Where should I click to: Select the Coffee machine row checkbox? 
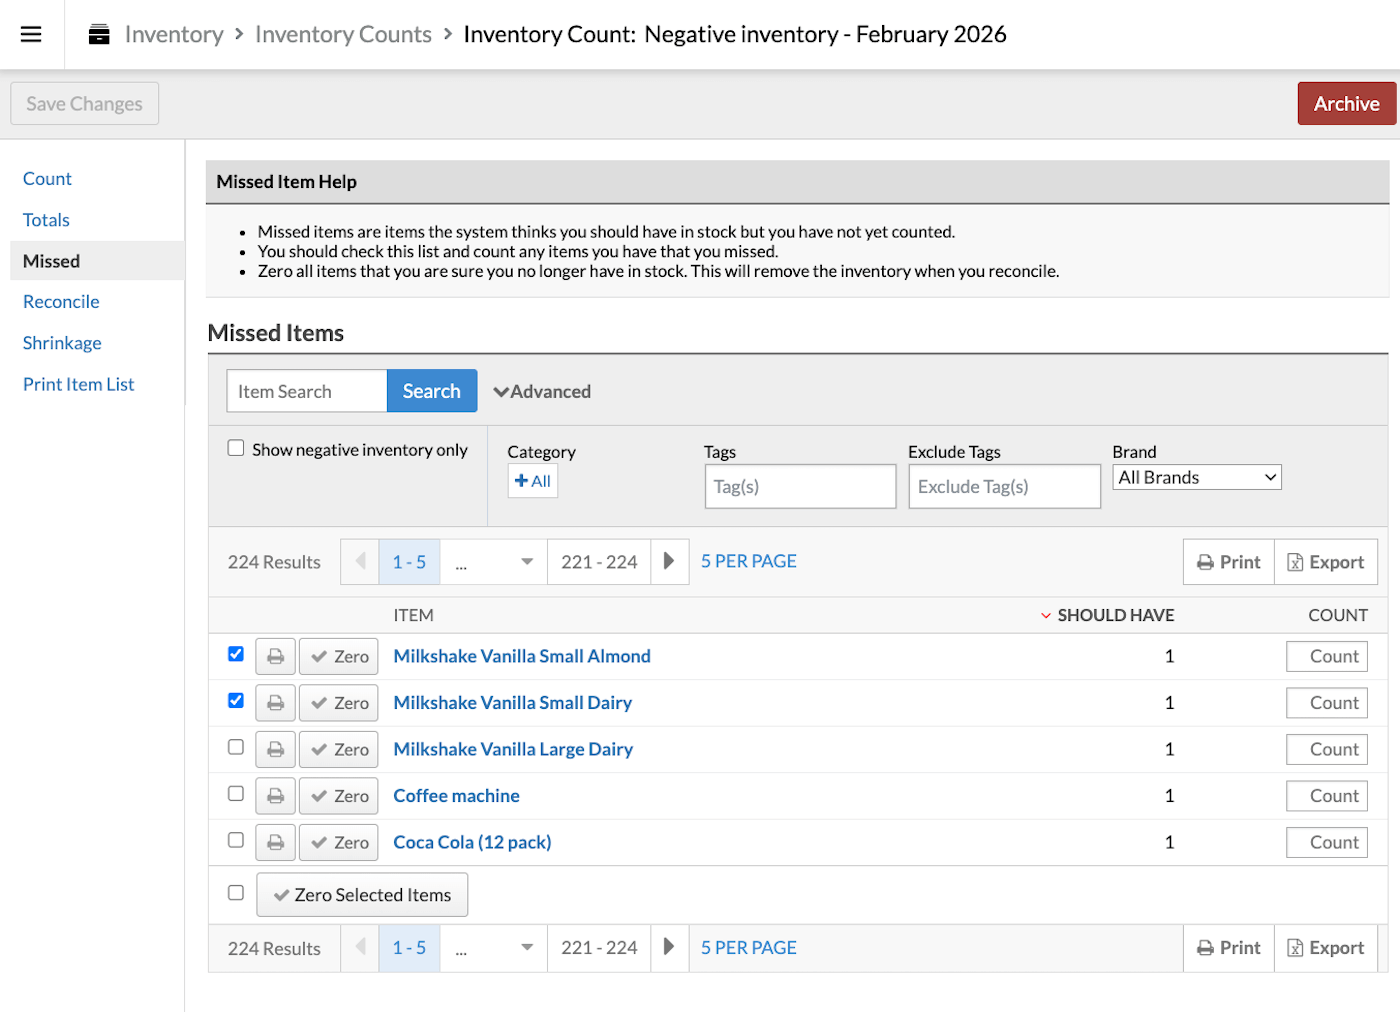235,793
